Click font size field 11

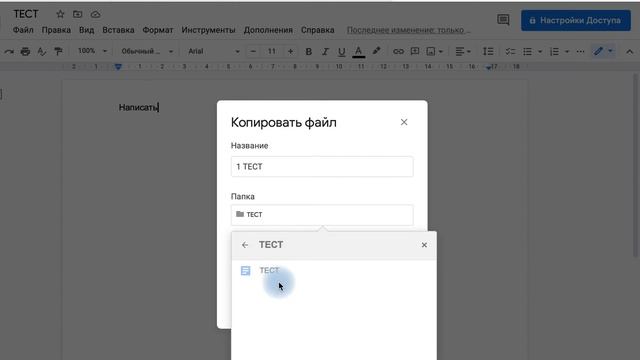click(271, 51)
